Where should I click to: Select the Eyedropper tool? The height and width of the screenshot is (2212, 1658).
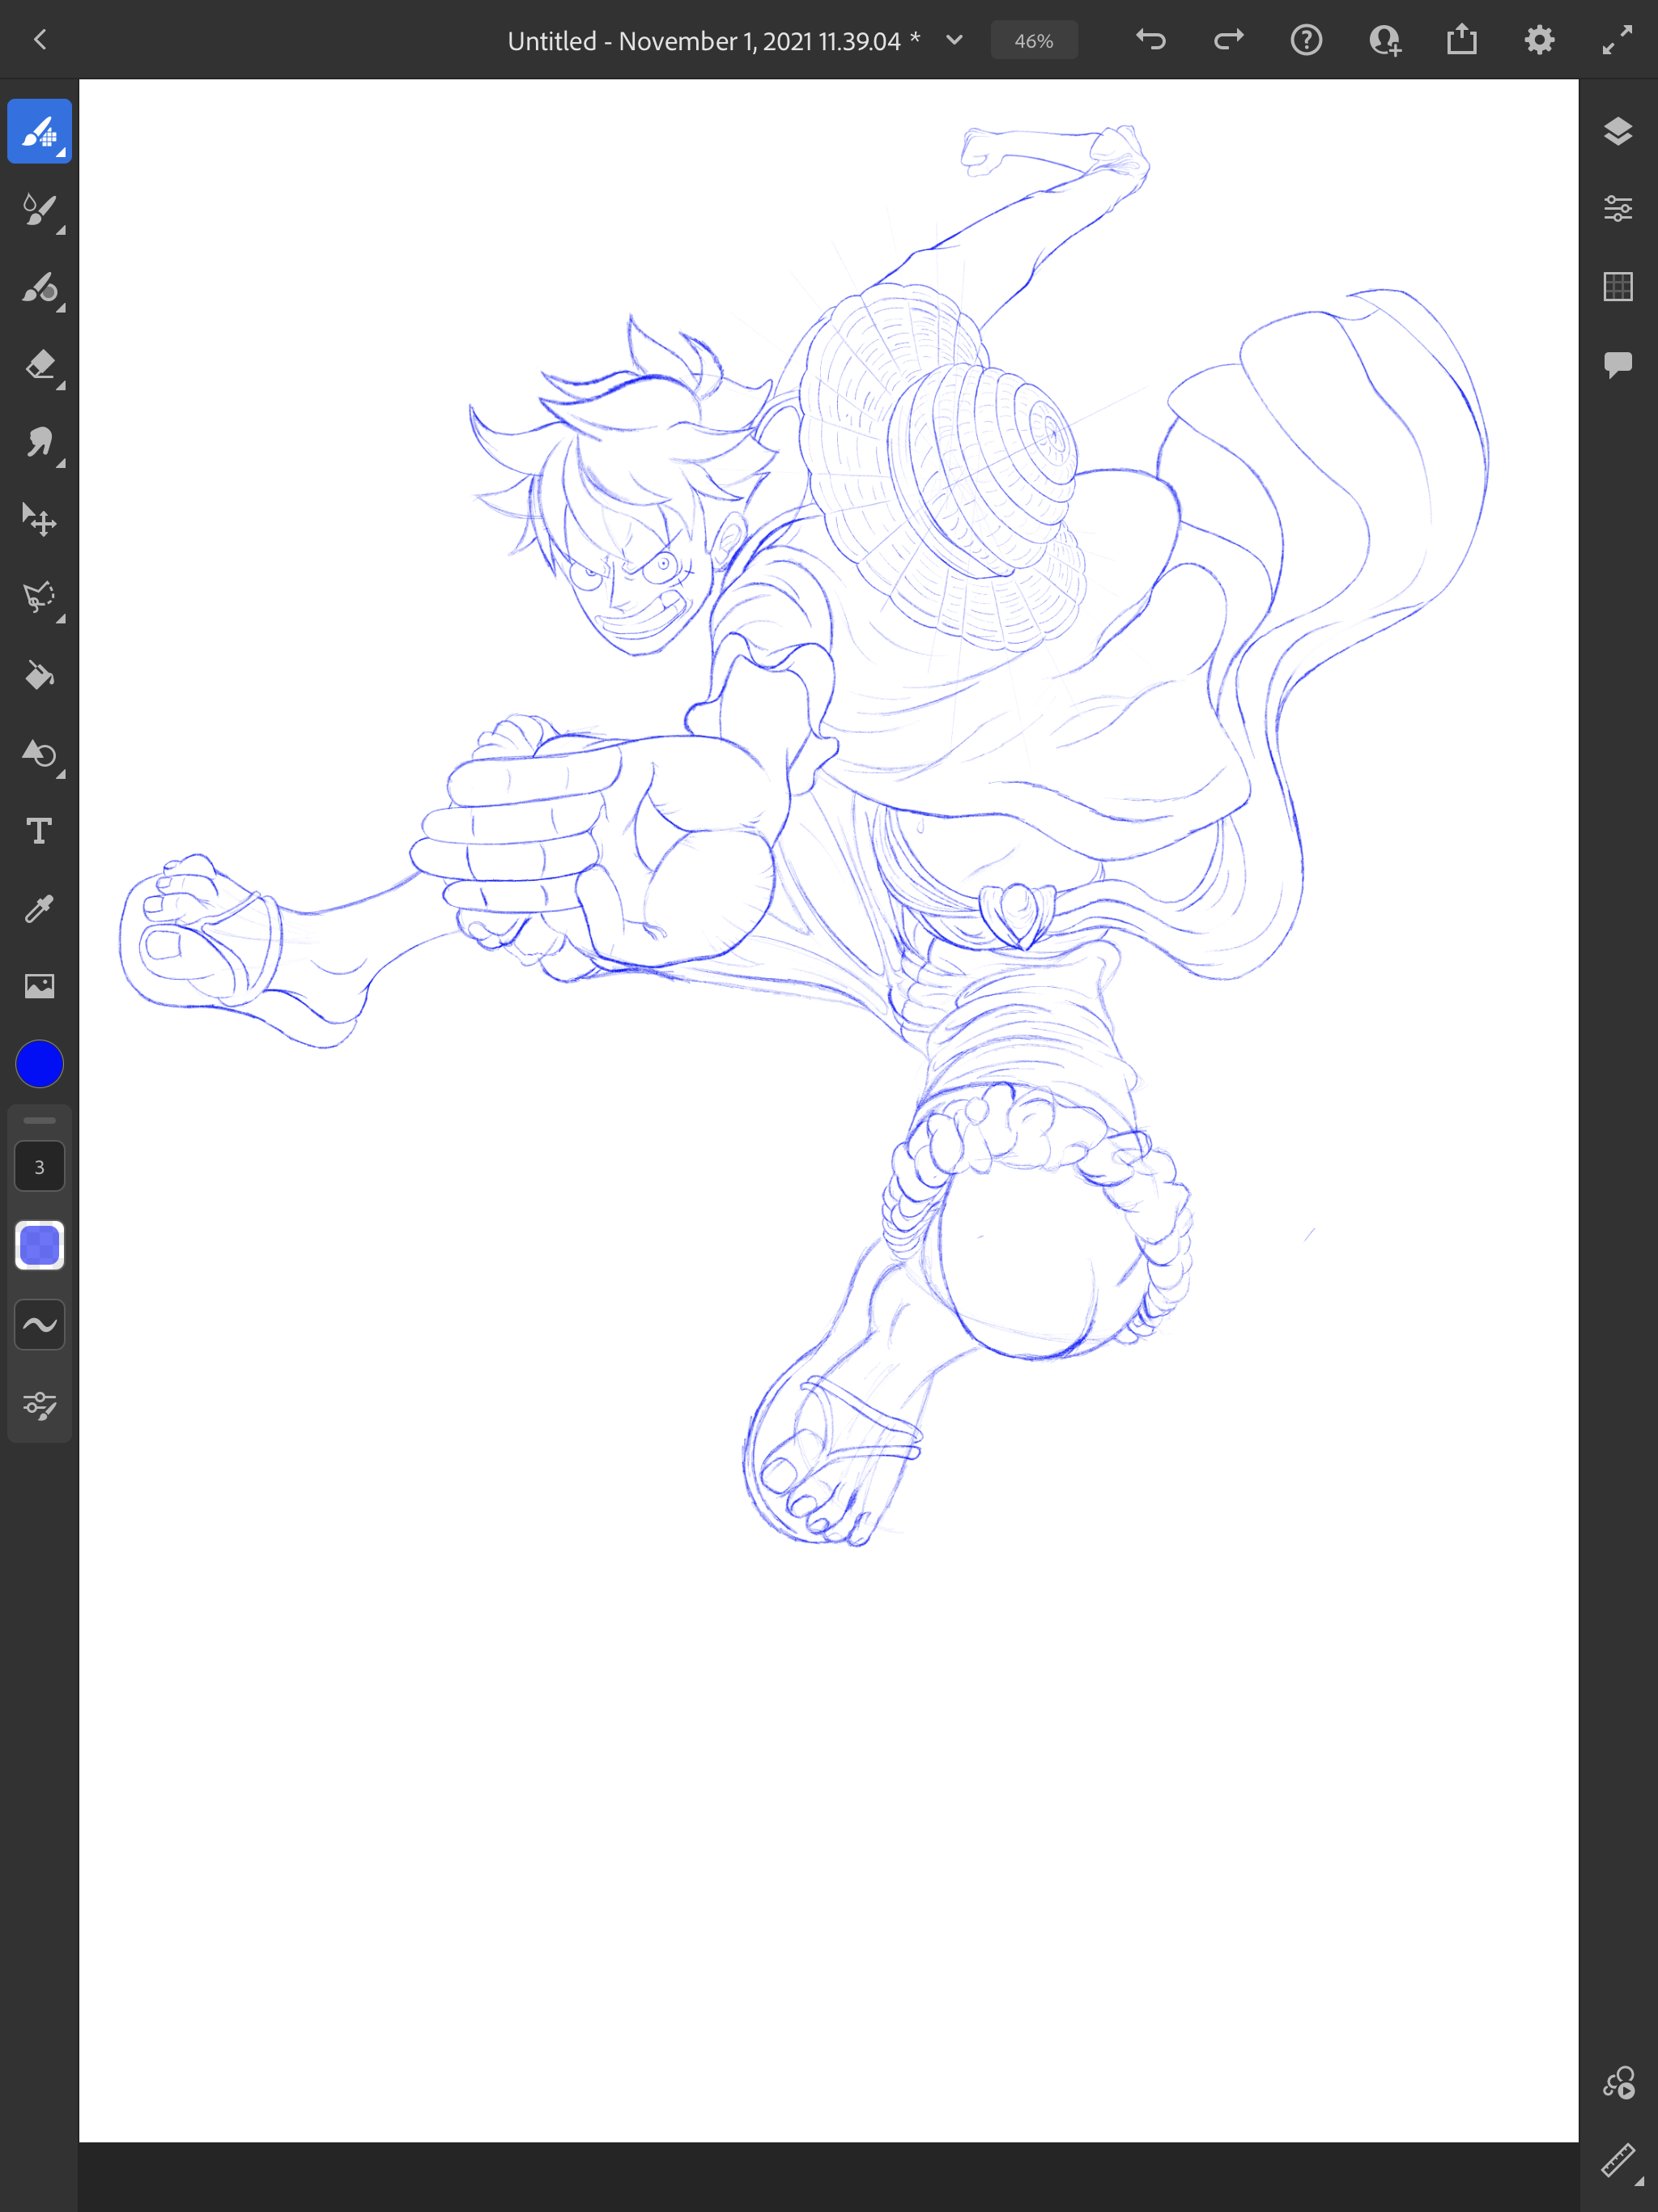[x=39, y=908]
